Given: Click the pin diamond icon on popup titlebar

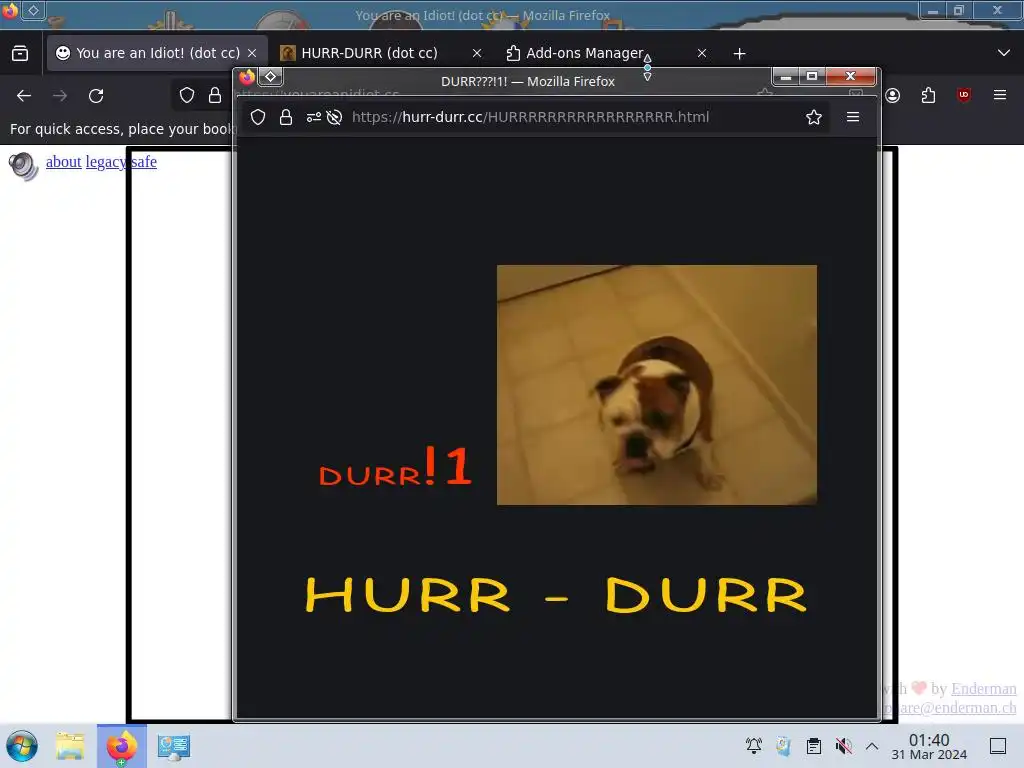Looking at the screenshot, I should point(270,77).
